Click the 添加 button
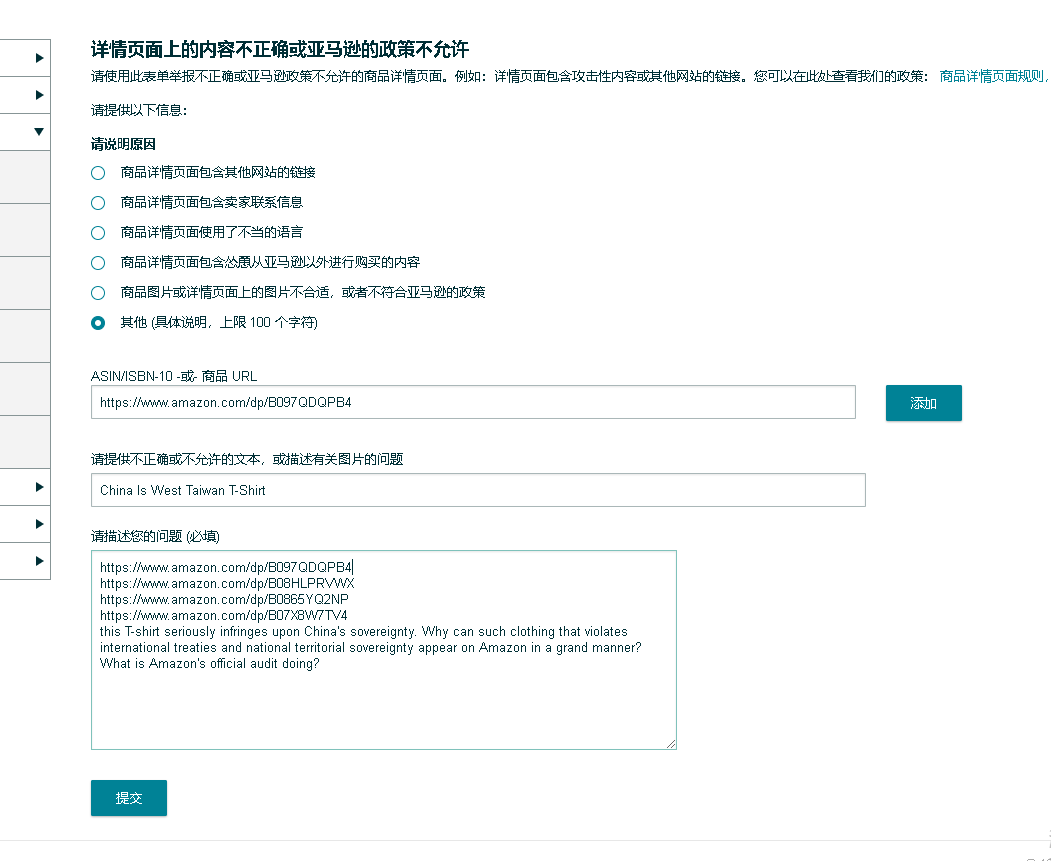Image resolution: width=1051 pixels, height=861 pixels. [x=924, y=403]
